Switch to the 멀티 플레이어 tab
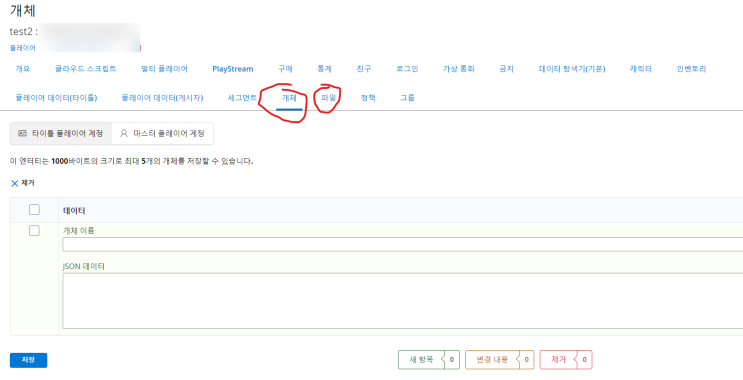The height and width of the screenshot is (380, 743). (164, 69)
